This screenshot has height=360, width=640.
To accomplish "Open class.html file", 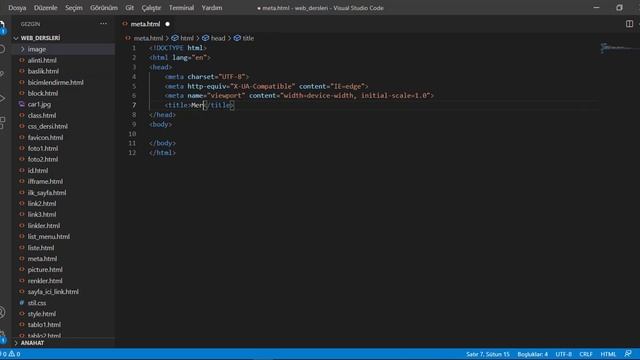I will click(42, 115).
